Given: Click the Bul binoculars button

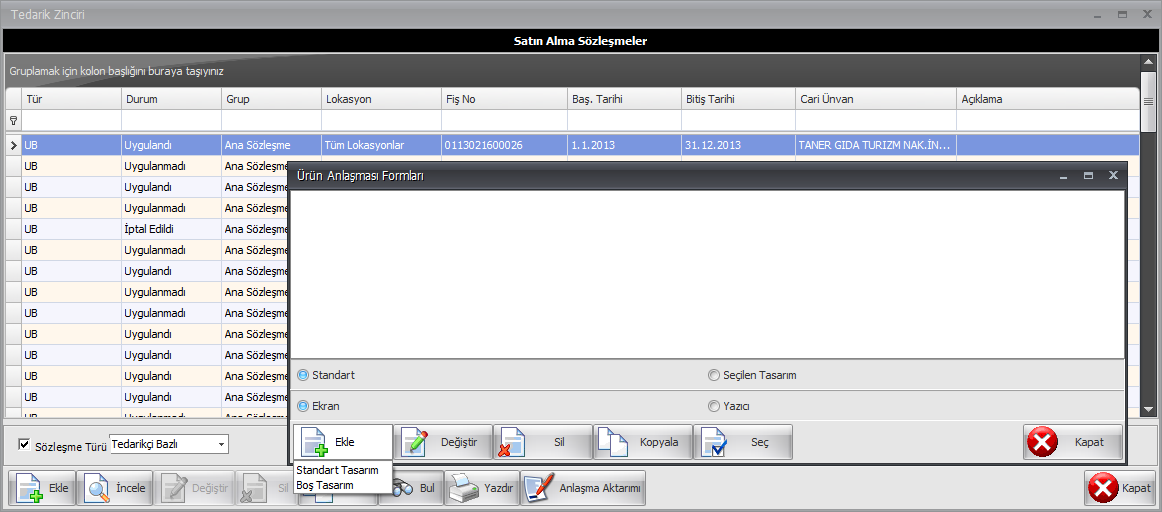Looking at the screenshot, I should (x=412, y=489).
